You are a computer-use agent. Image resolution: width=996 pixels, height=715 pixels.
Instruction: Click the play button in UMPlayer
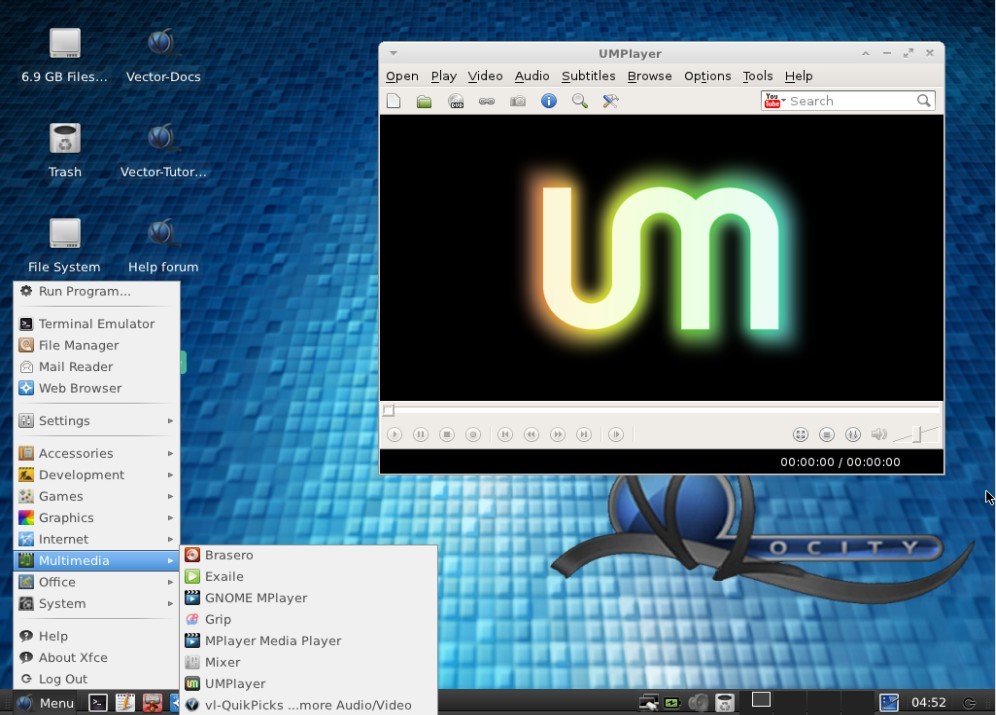(x=394, y=434)
